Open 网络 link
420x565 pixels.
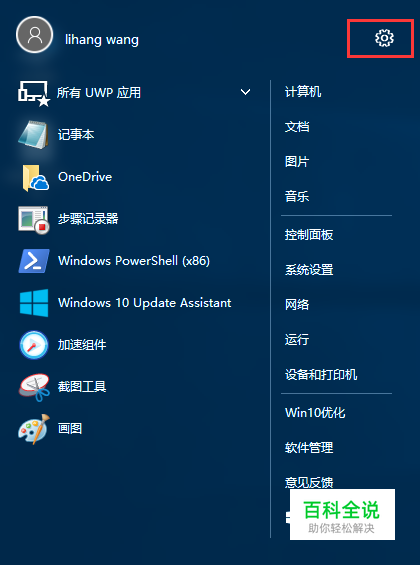coord(297,304)
